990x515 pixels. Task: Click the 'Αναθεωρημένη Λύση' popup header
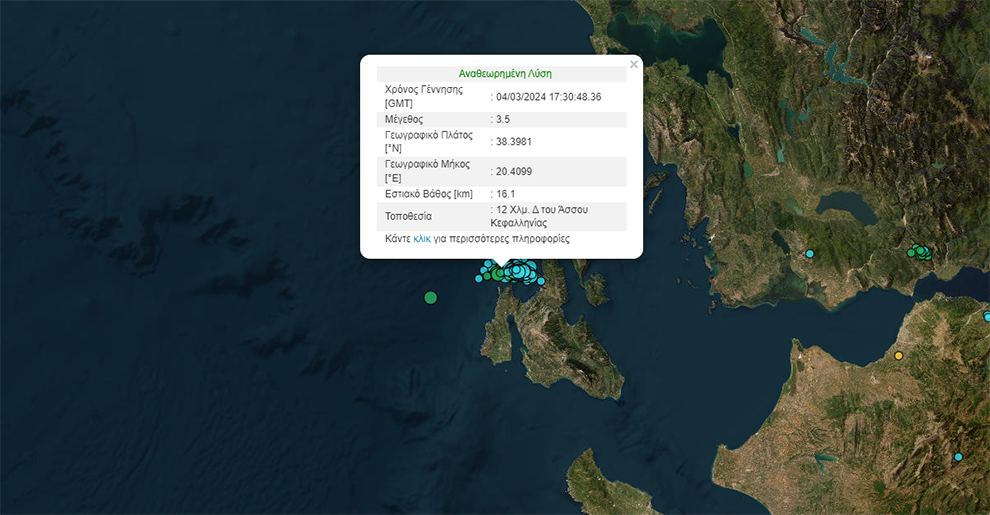(505, 74)
